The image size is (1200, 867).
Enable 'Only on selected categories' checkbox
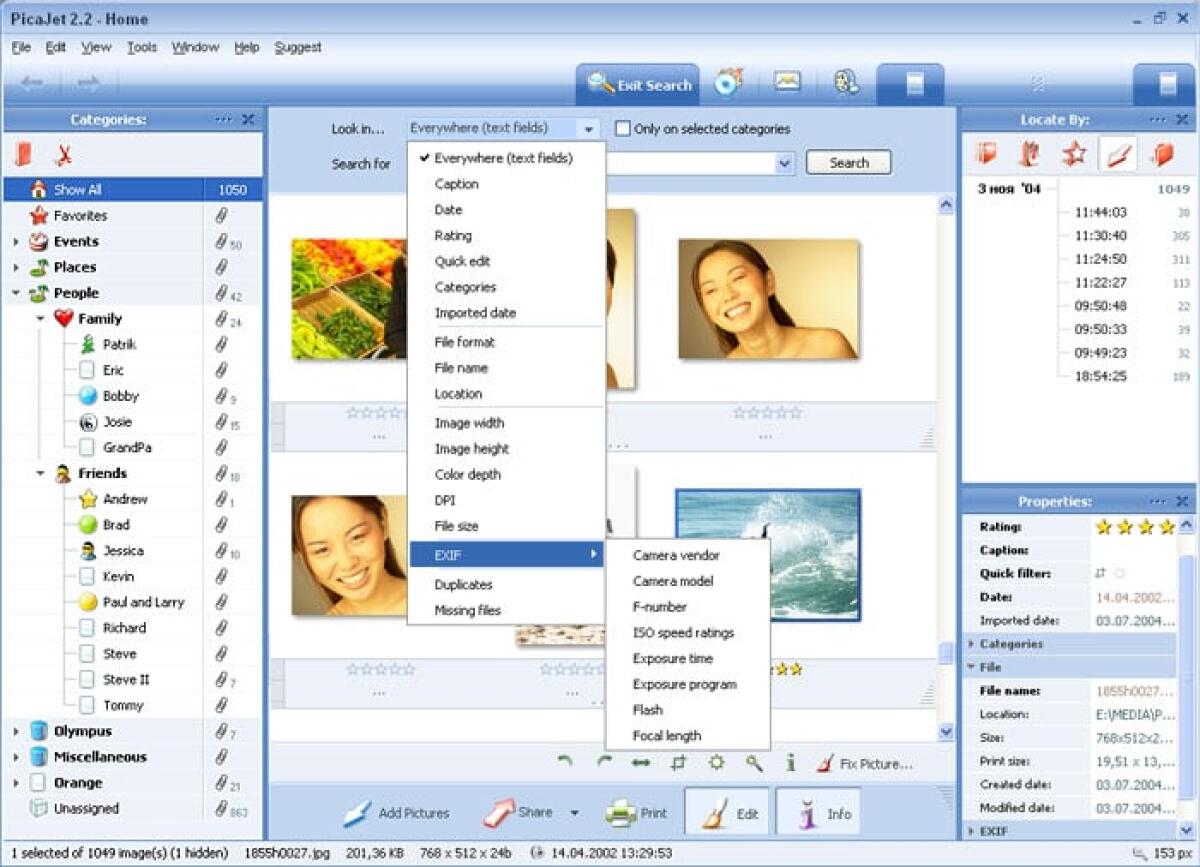tap(622, 128)
